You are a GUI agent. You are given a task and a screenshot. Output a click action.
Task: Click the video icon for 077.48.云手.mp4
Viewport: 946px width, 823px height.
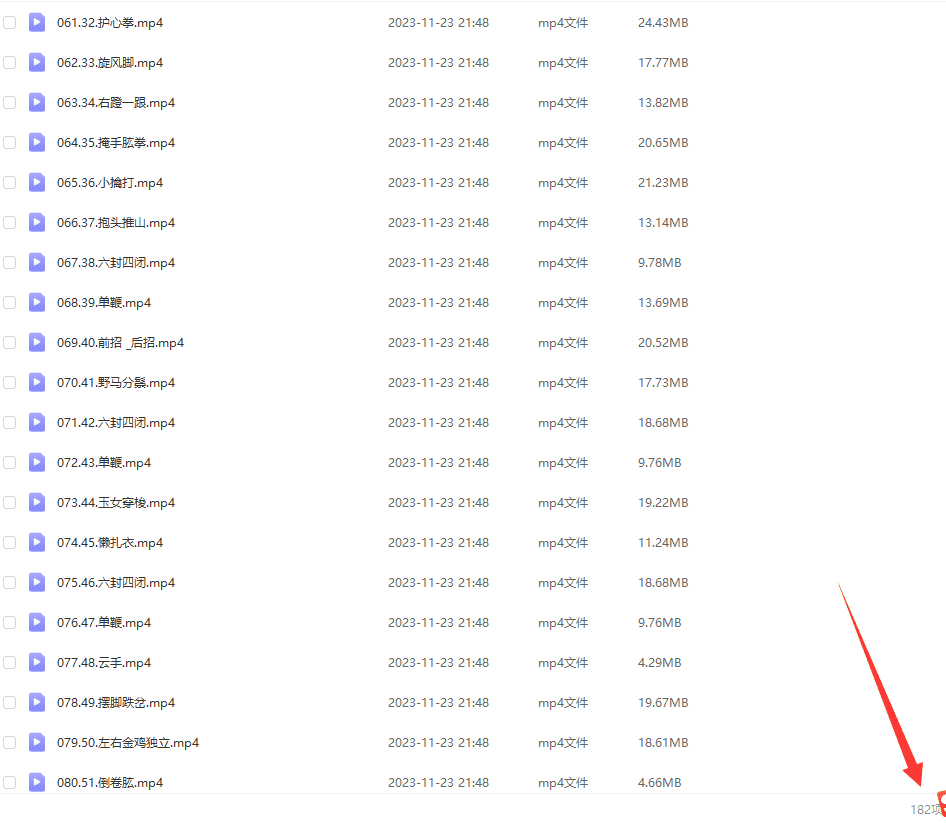pyautogui.click(x=37, y=662)
